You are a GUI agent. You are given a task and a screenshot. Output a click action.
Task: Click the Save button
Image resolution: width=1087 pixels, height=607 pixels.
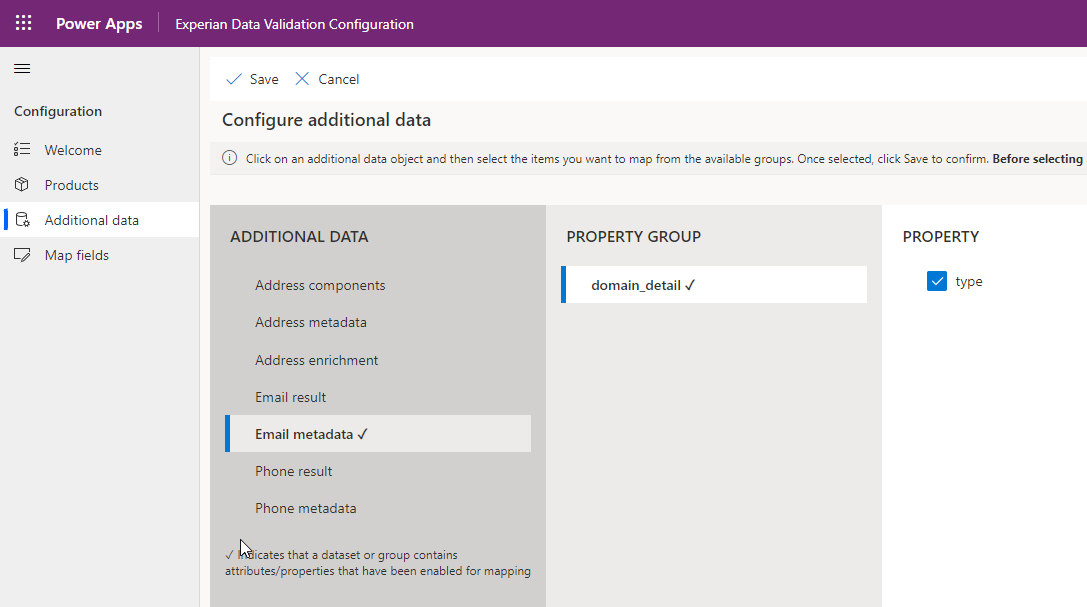[251, 78]
